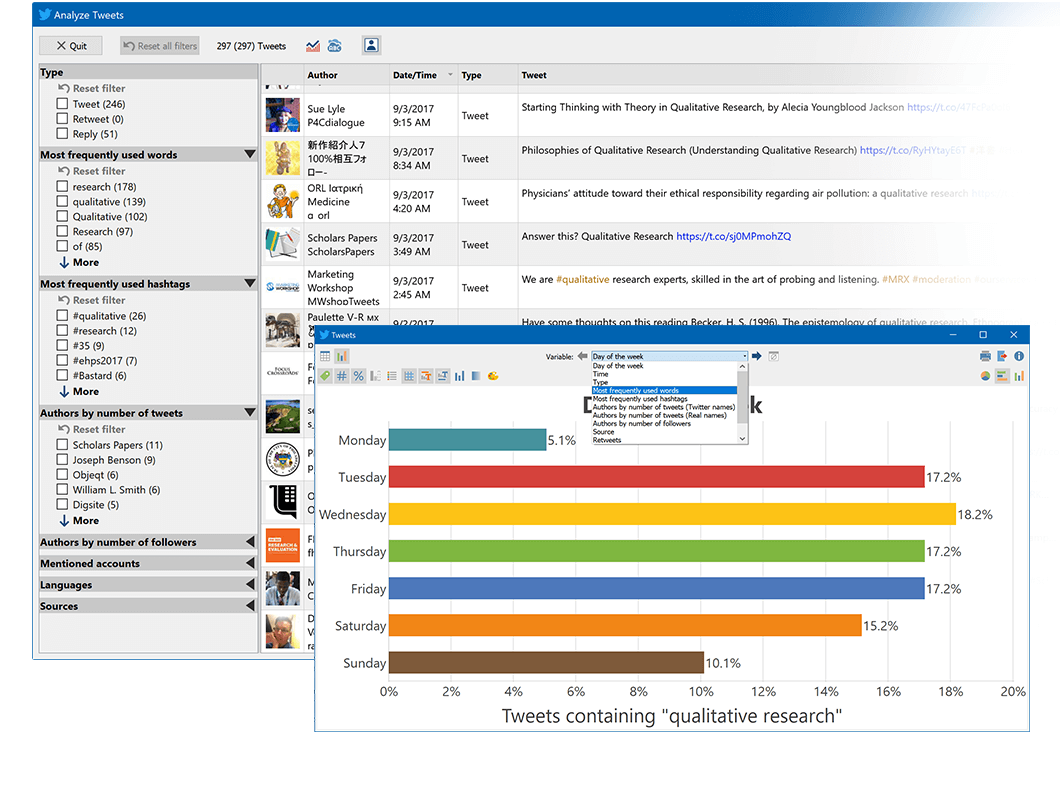
Task: Print the chart with printer icon
Action: 985,356
